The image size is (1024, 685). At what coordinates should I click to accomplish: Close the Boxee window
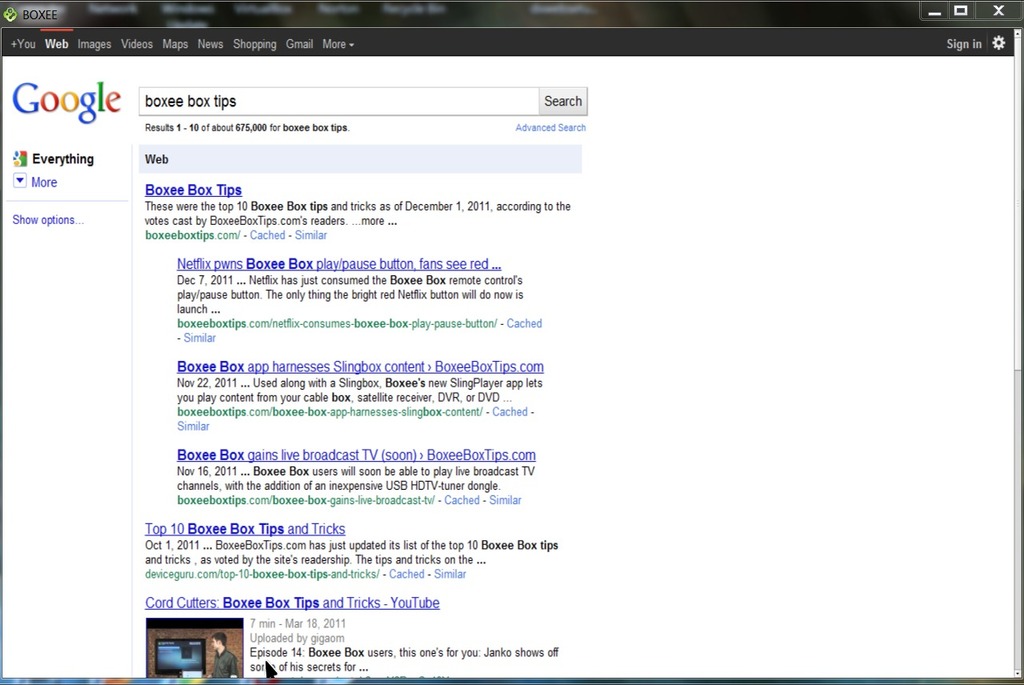999,11
